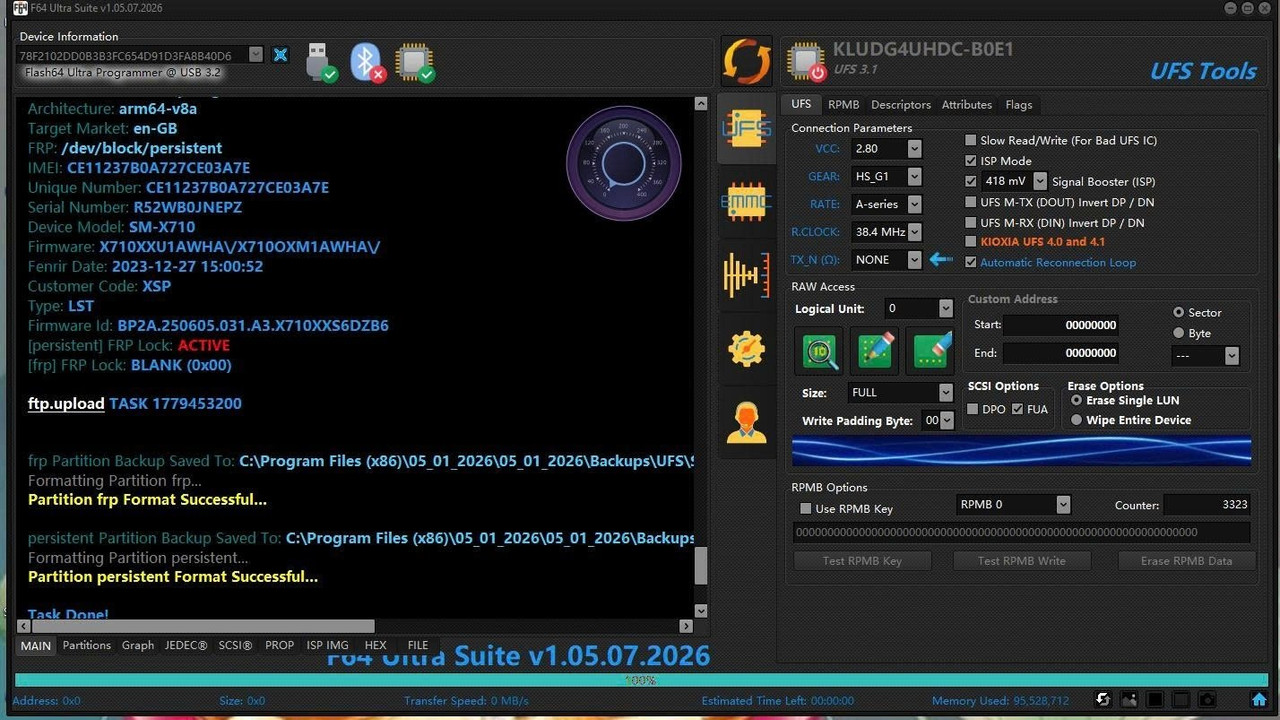Image resolution: width=1280 pixels, height=720 pixels.
Task: Switch to the Descriptors tab
Action: tap(901, 105)
